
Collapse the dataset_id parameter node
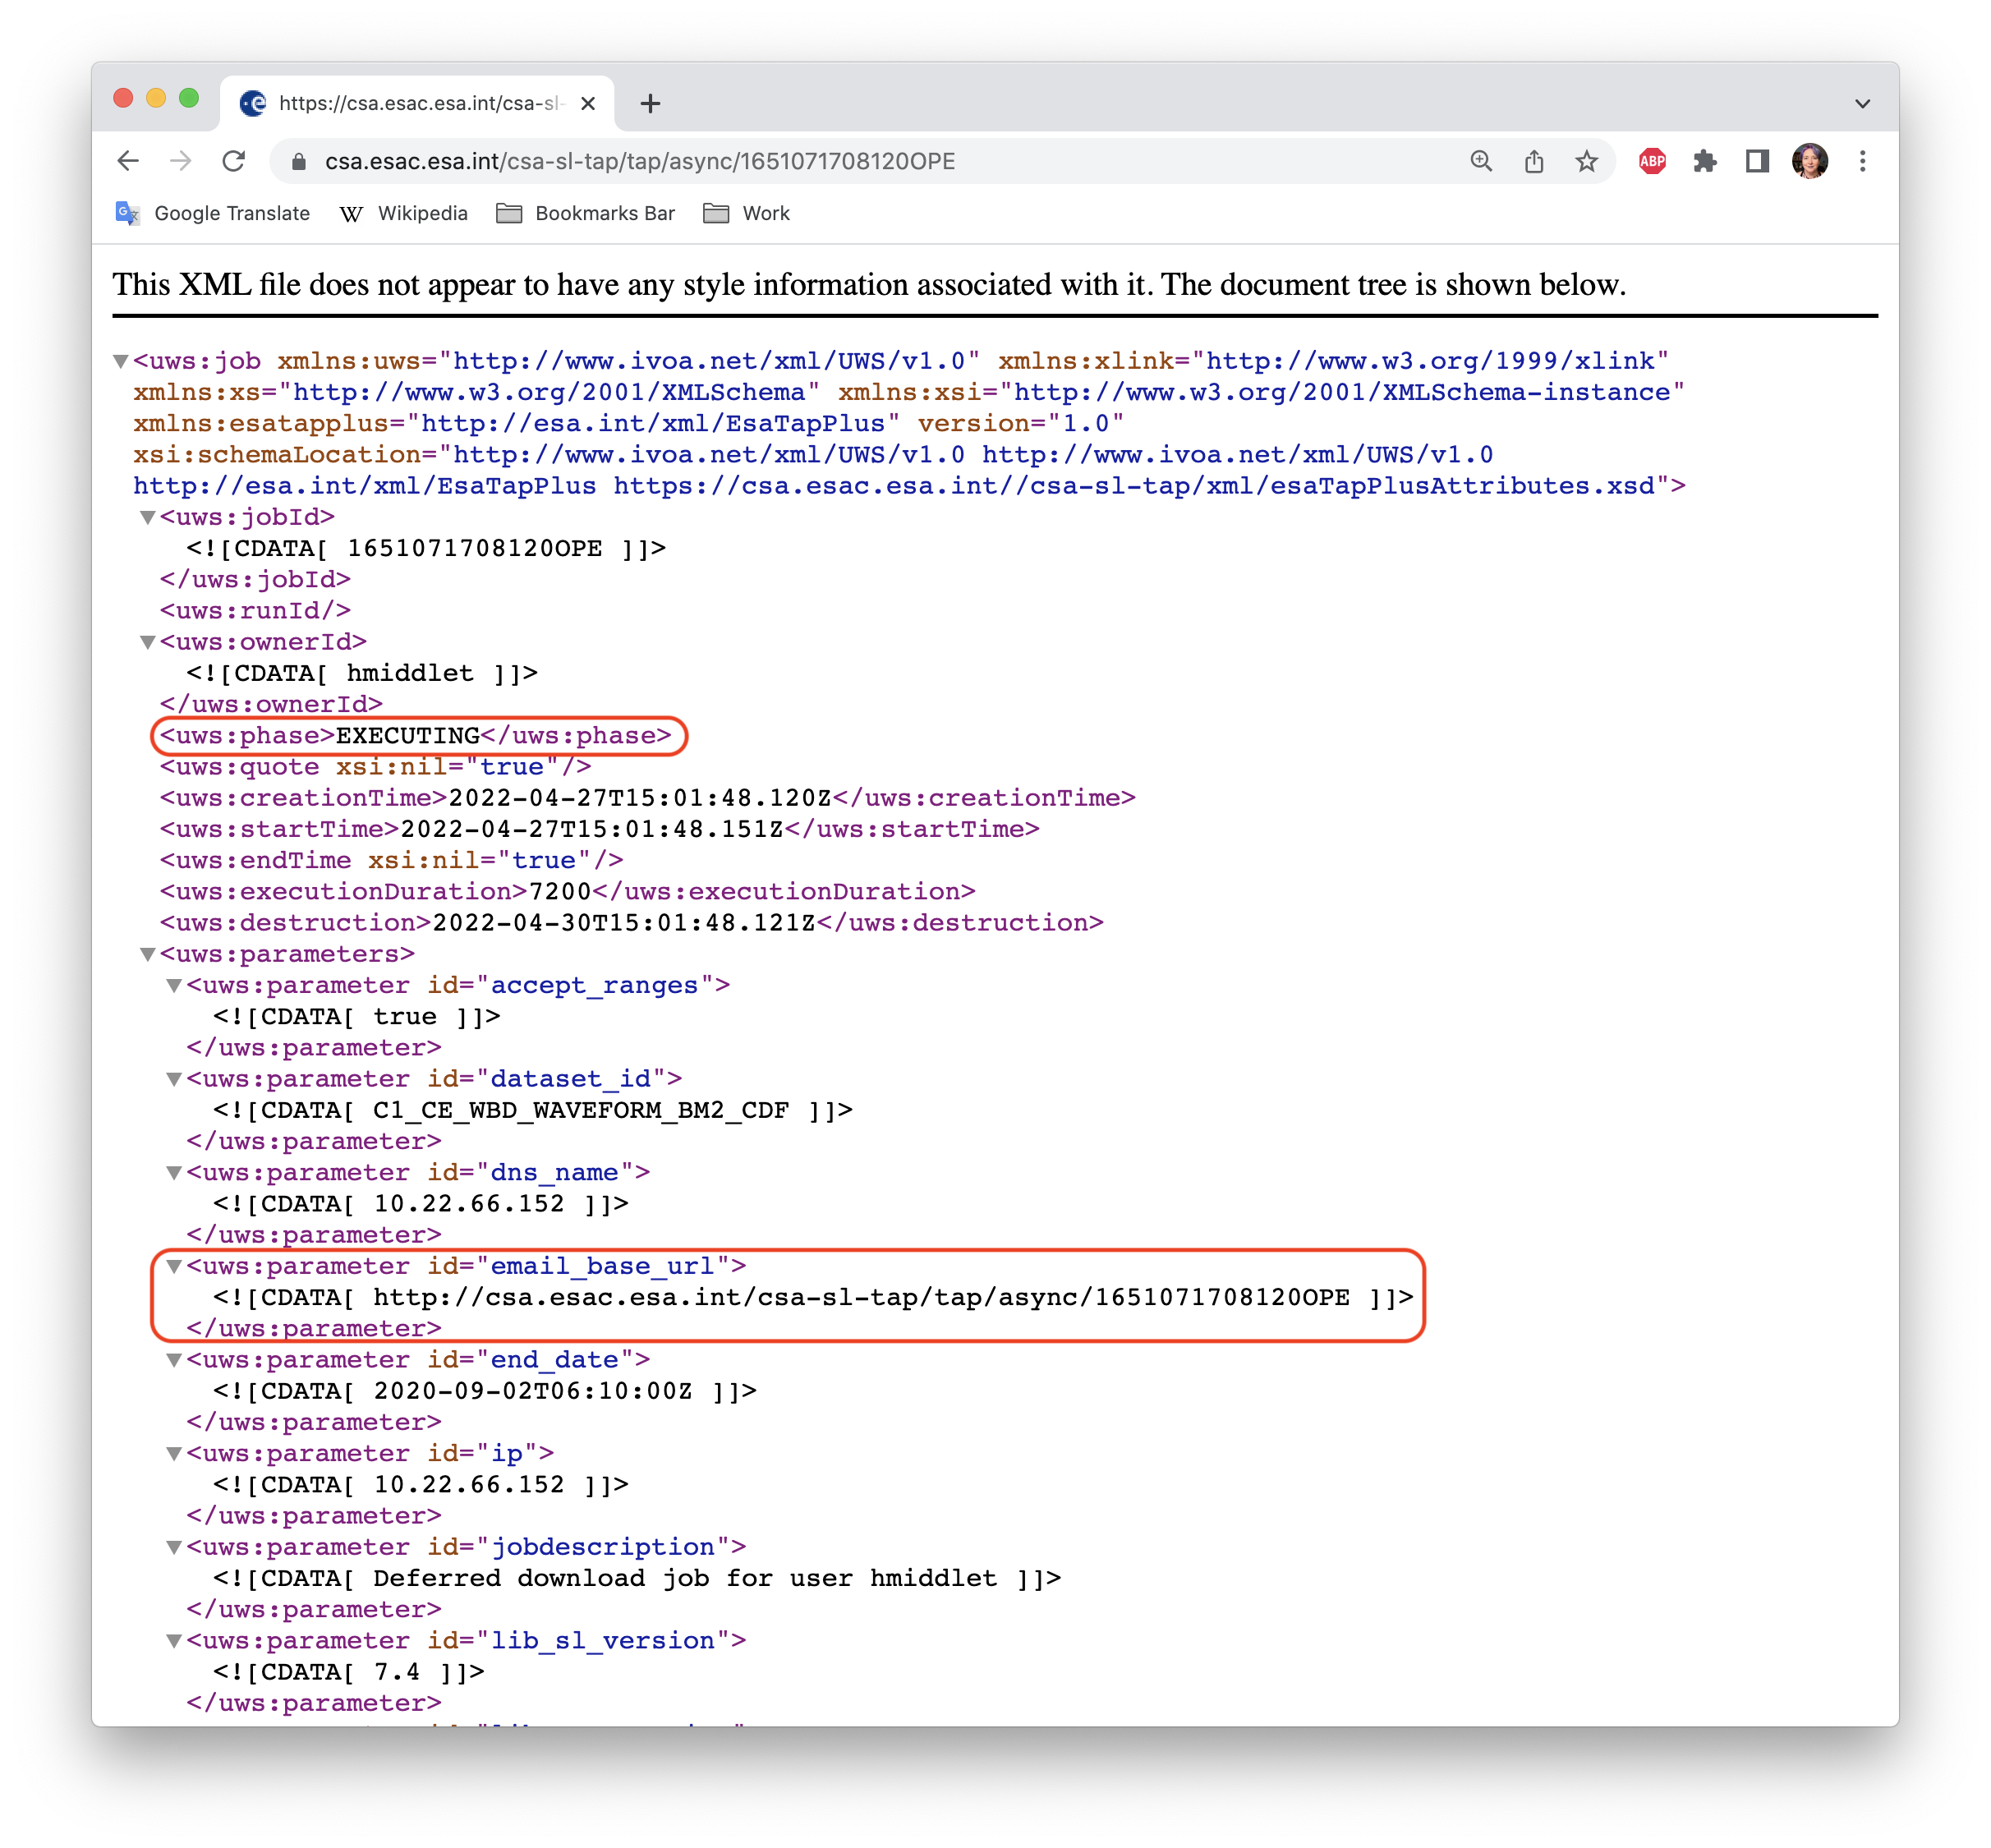point(173,1079)
